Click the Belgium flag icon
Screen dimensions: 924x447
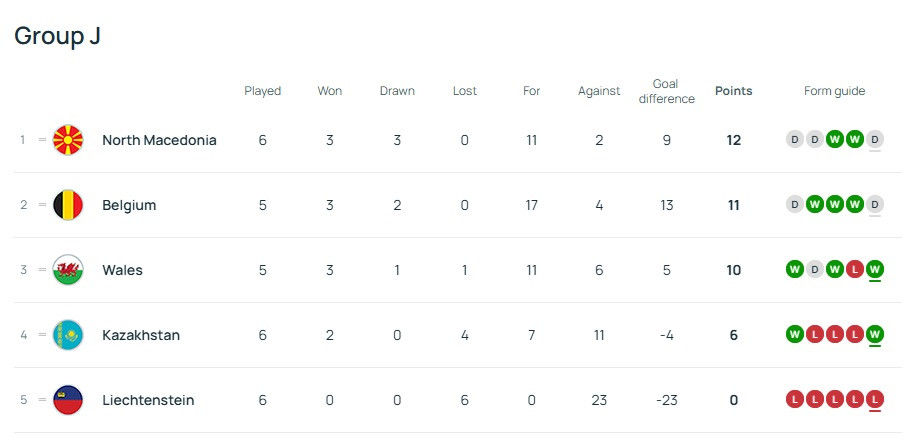coord(68,205)
